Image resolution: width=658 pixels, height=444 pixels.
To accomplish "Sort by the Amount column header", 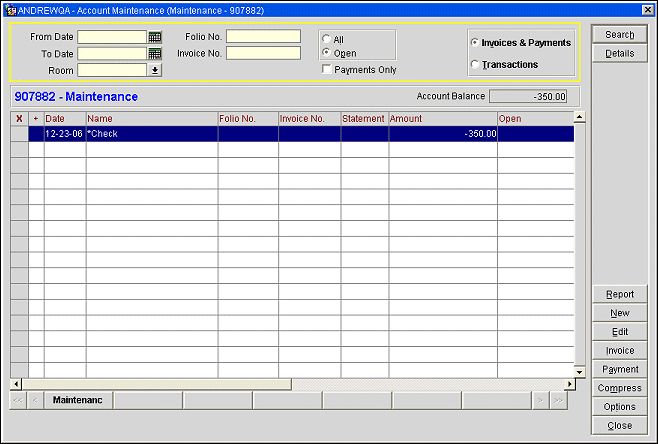I will click(x=442, y=118).
